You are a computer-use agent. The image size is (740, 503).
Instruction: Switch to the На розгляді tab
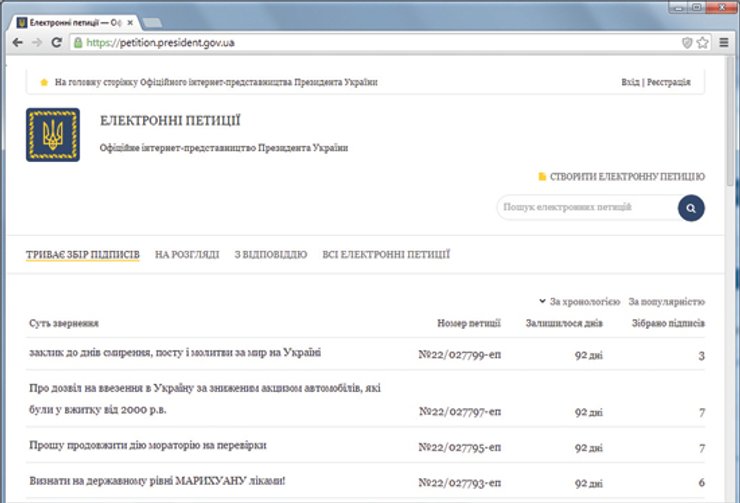click(x=187, y=255)
